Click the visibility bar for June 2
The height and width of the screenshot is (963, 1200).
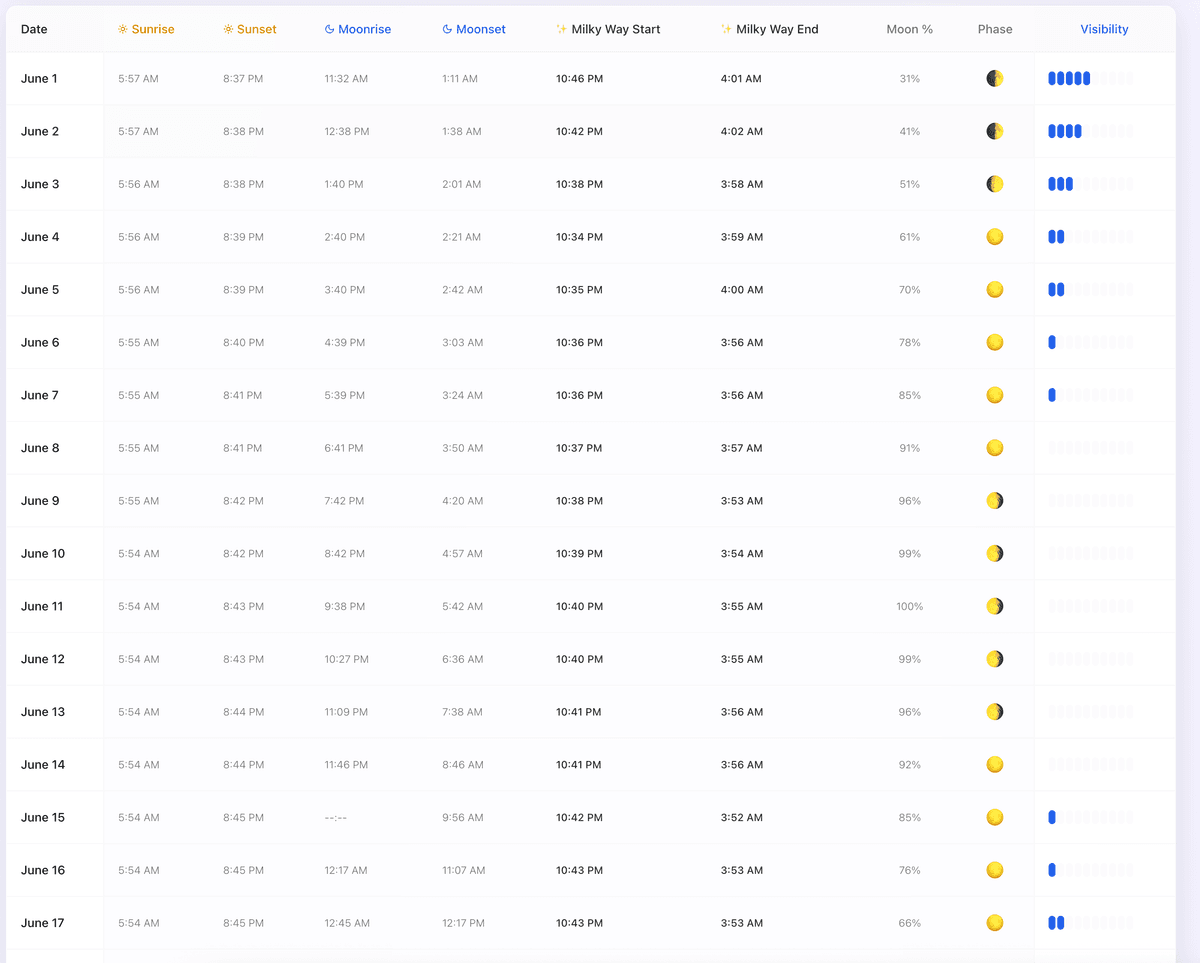[1090, 132]
